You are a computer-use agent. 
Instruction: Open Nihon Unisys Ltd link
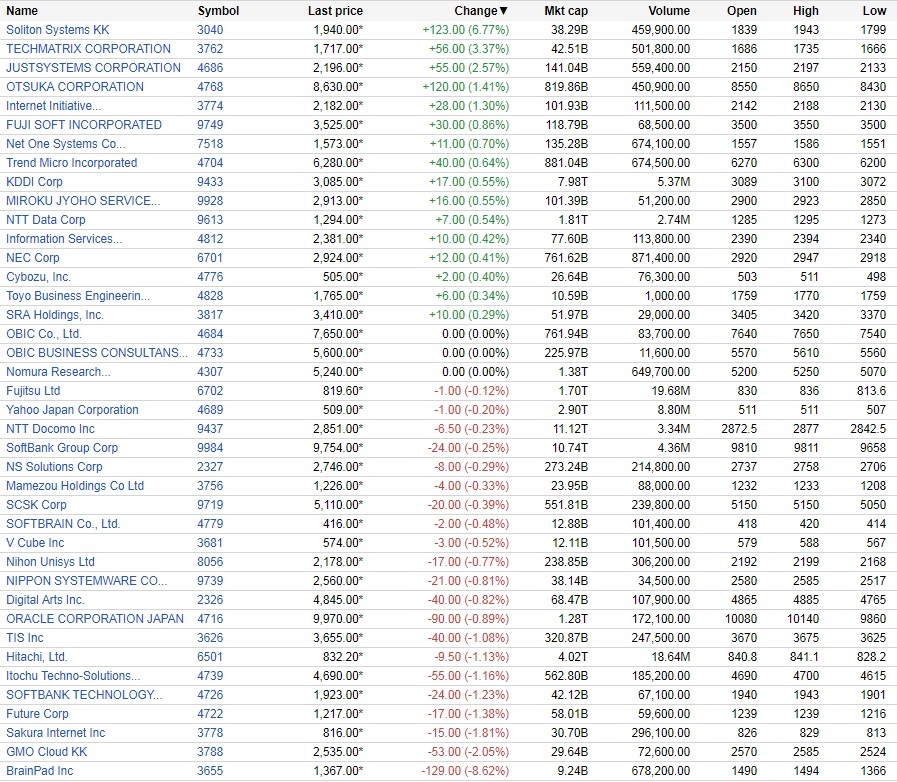tap(50, 562)
